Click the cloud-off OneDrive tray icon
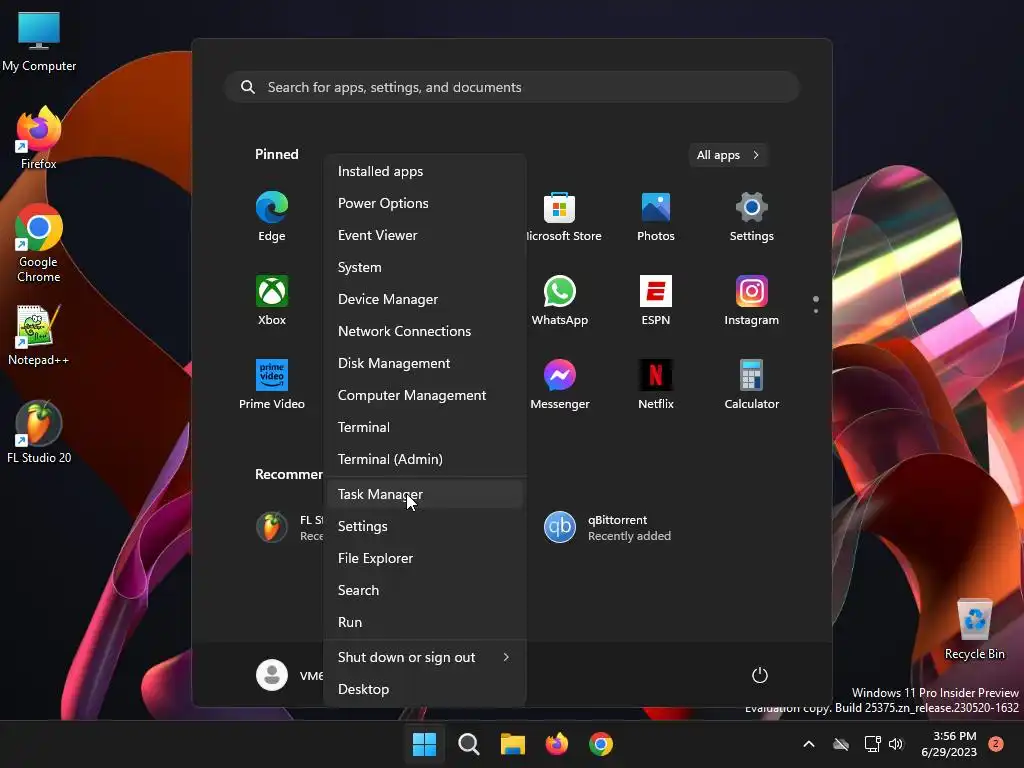This screenshot has width=1024, height=768. coord(841,744)
